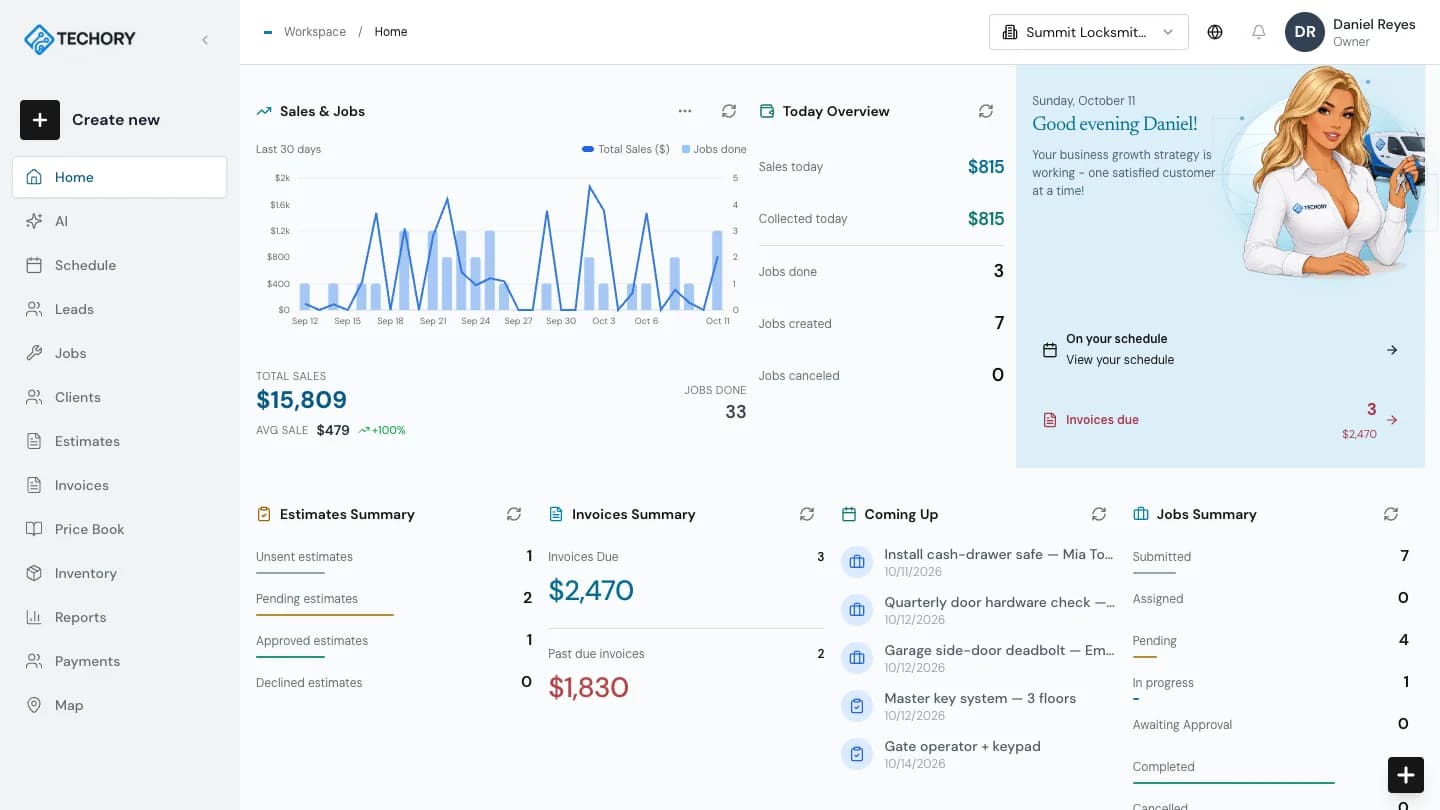Click the floating plus button

click(x=1406, y=775)
